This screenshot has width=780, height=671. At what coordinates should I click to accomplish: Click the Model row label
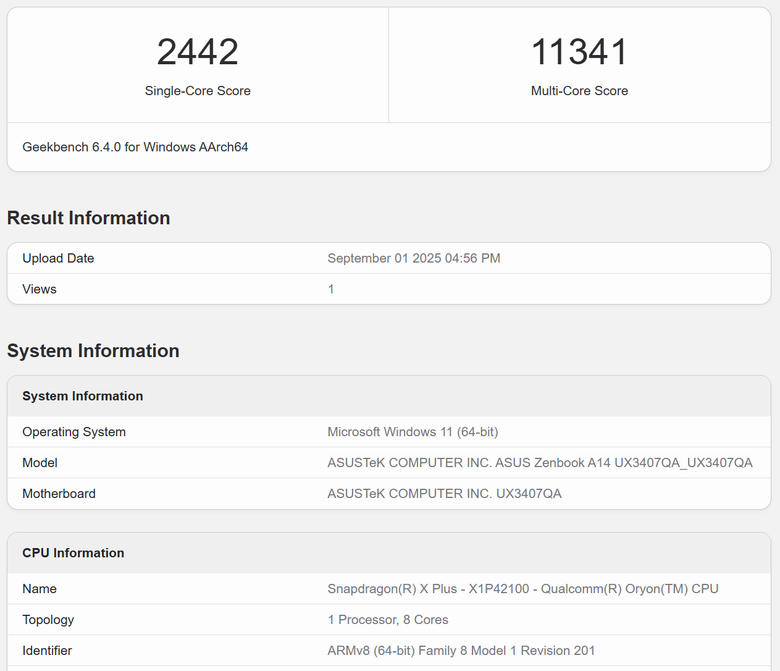tap(40, 463)
